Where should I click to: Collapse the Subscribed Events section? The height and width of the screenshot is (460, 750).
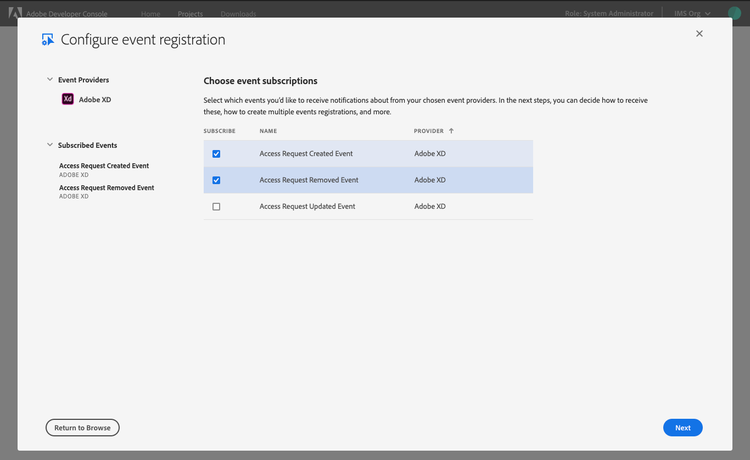[x=50, y=145]
